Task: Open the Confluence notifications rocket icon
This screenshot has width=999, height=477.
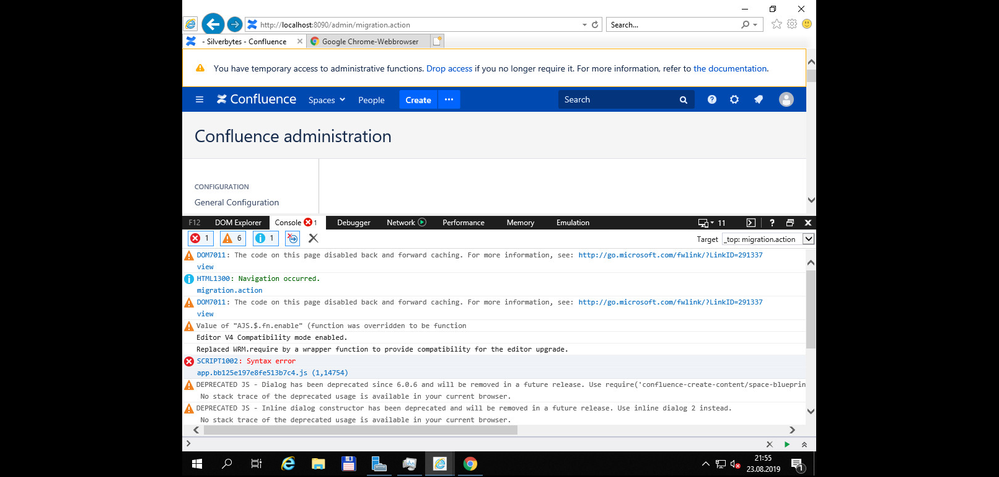Action: pos(758,99)
